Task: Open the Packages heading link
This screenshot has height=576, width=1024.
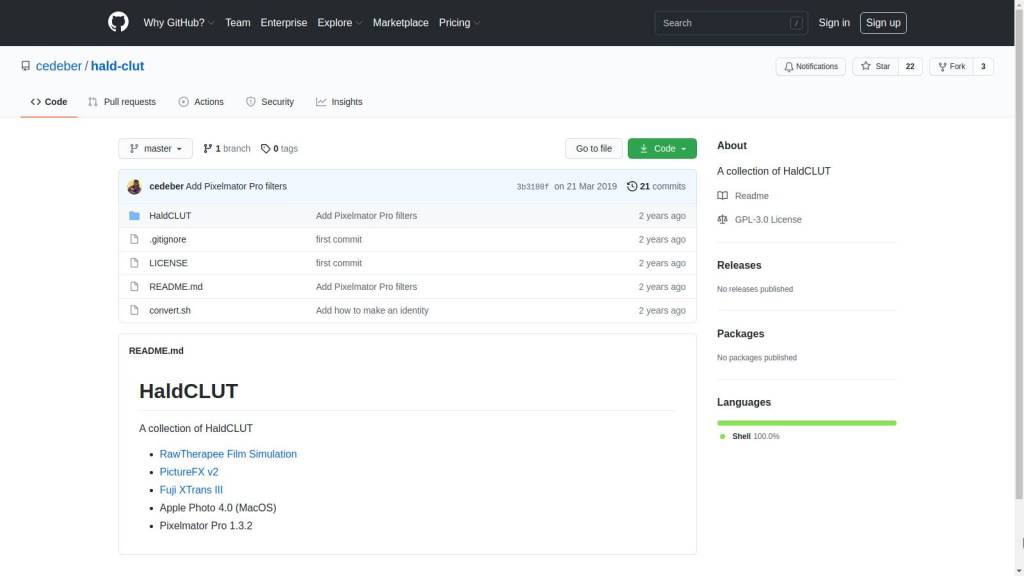Action: [741, 334]
